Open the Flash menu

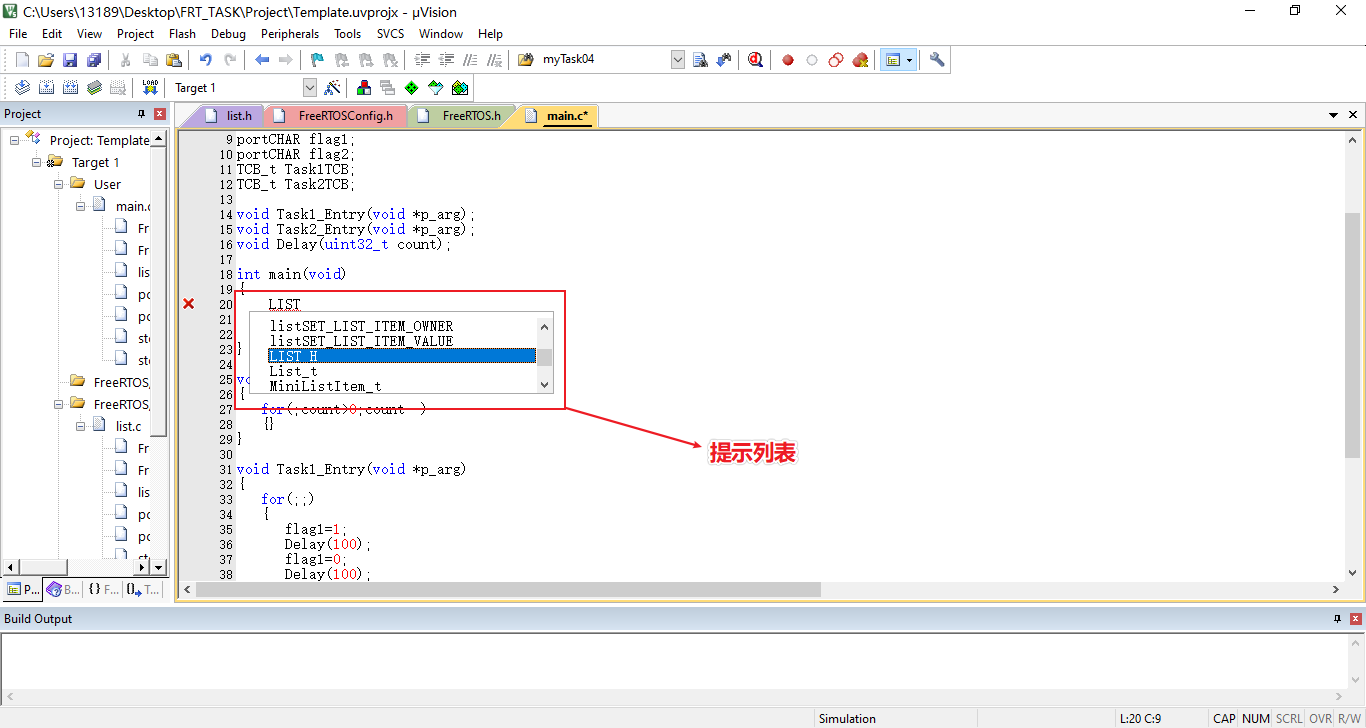click(182, 33)
